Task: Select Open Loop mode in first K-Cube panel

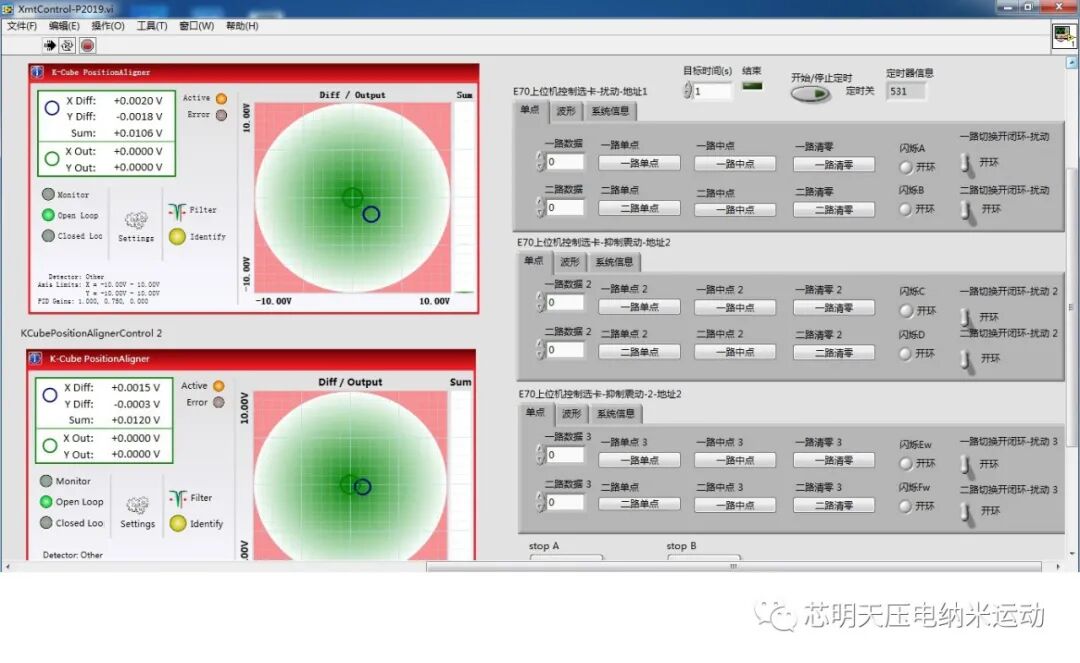Action: [x=48, y=215]
